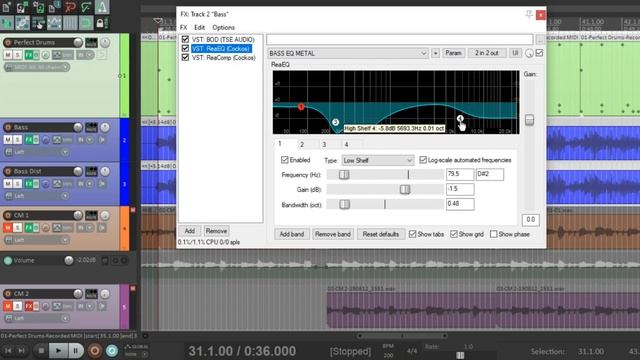Toggle the Show grid checkbox
The image size is (640, 360).
coord(454,234)
